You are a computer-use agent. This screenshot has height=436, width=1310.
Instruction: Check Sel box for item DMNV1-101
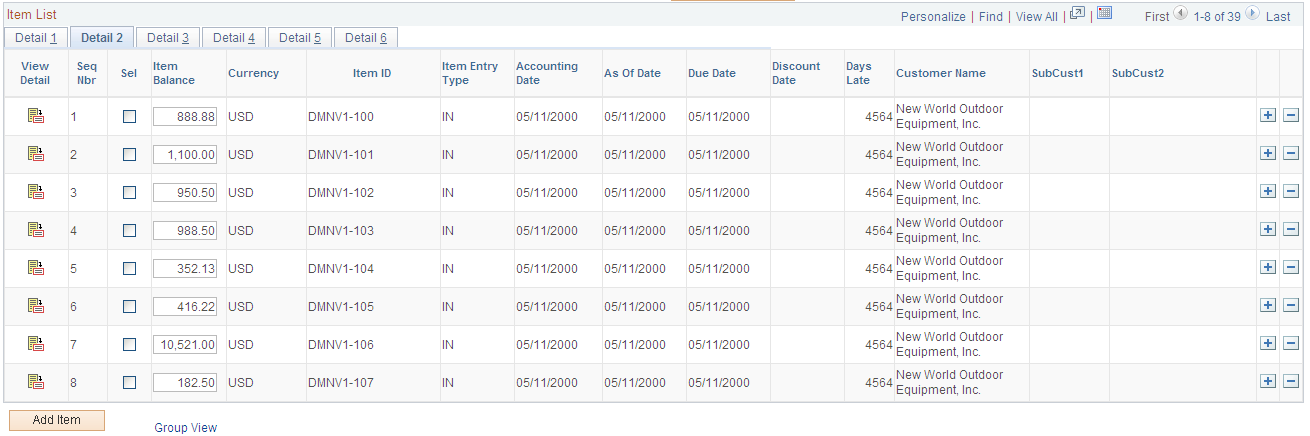coord(129,155)
